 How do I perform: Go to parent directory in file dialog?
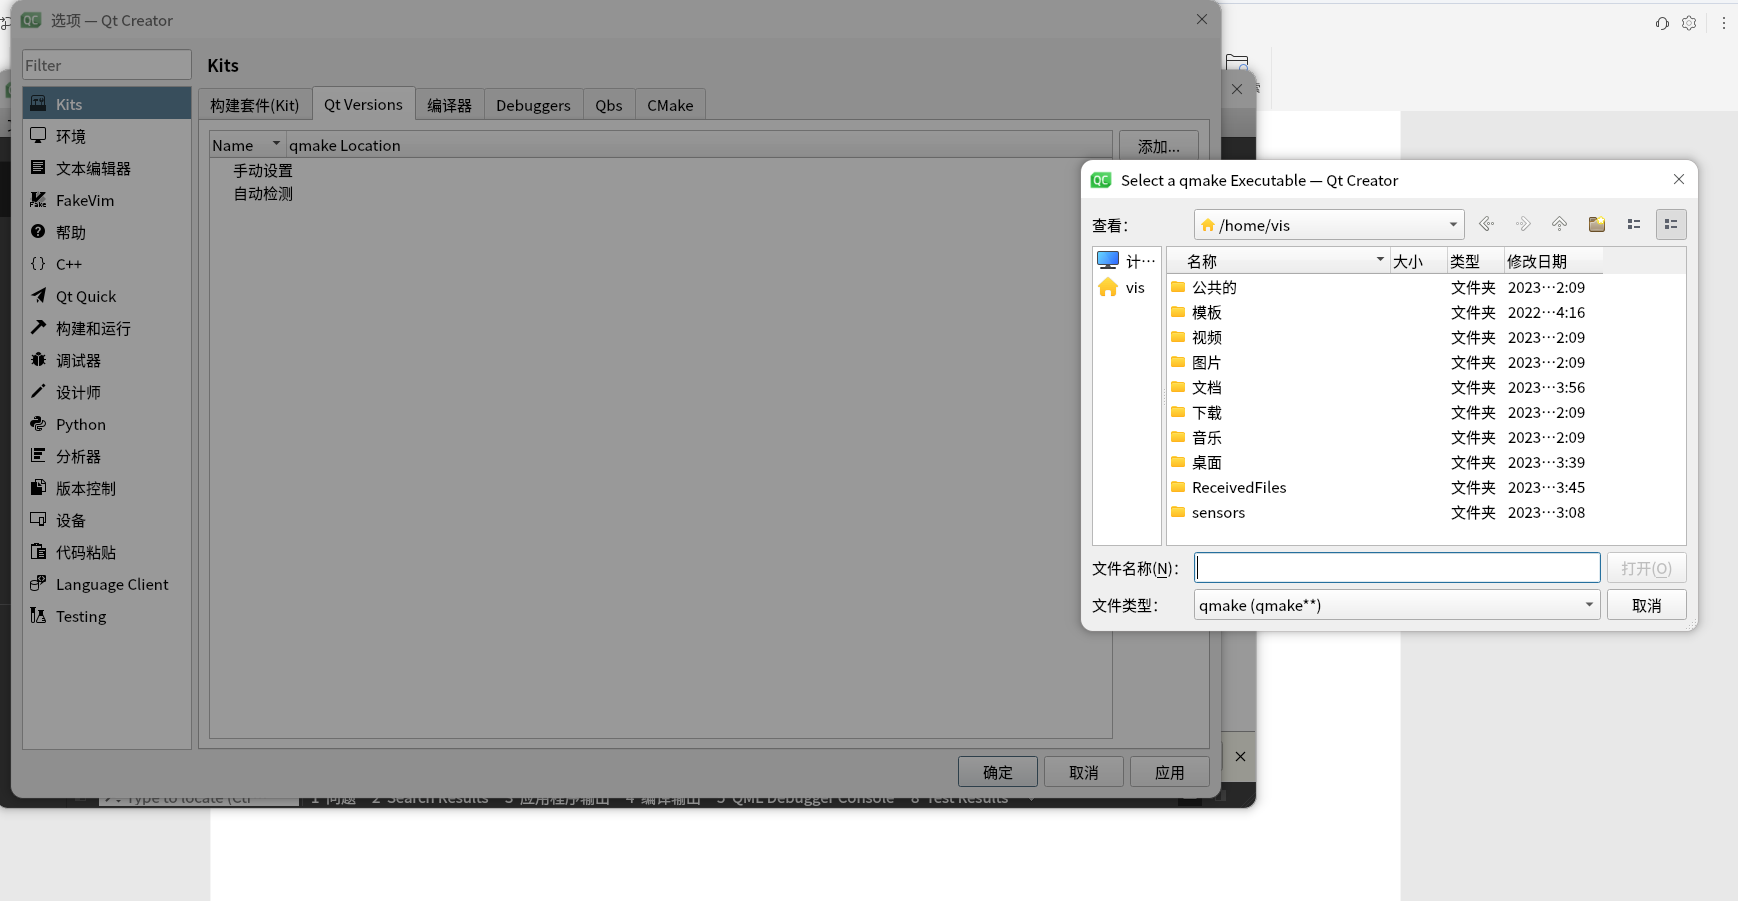click(x=1560, y=224)
